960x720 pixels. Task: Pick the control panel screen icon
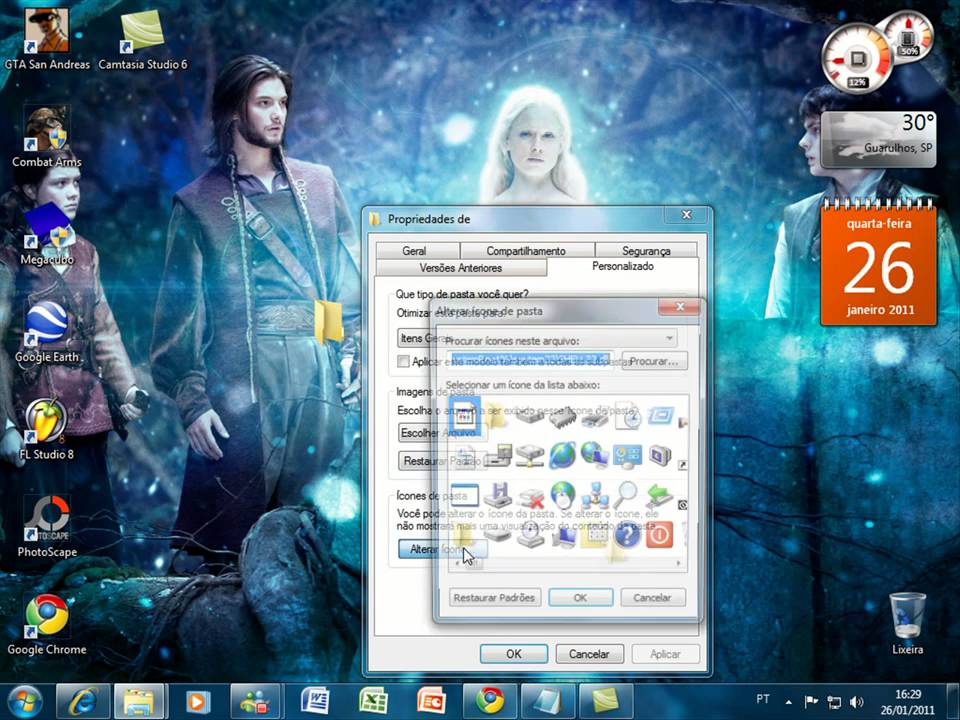(627, 456)
